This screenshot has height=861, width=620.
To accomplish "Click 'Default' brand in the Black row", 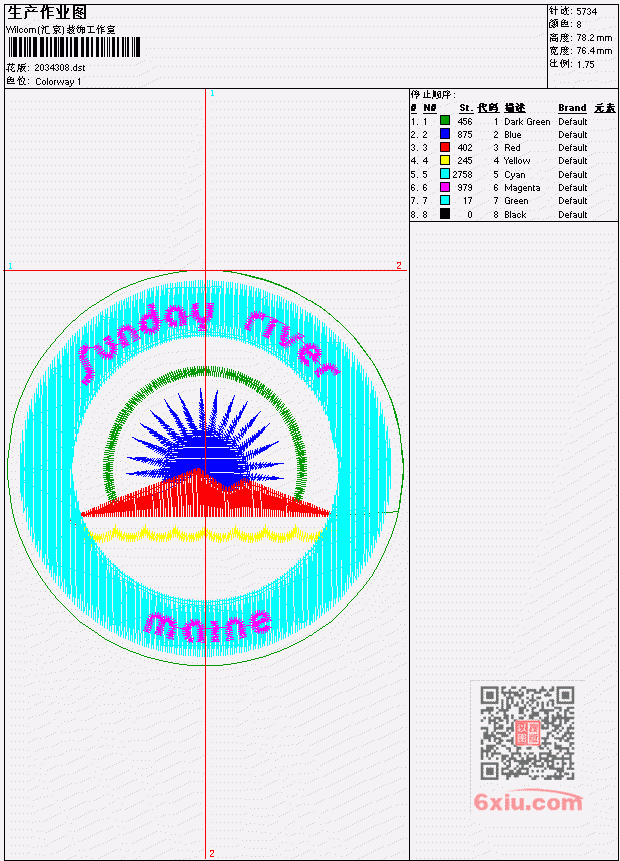I will (573, 215).
